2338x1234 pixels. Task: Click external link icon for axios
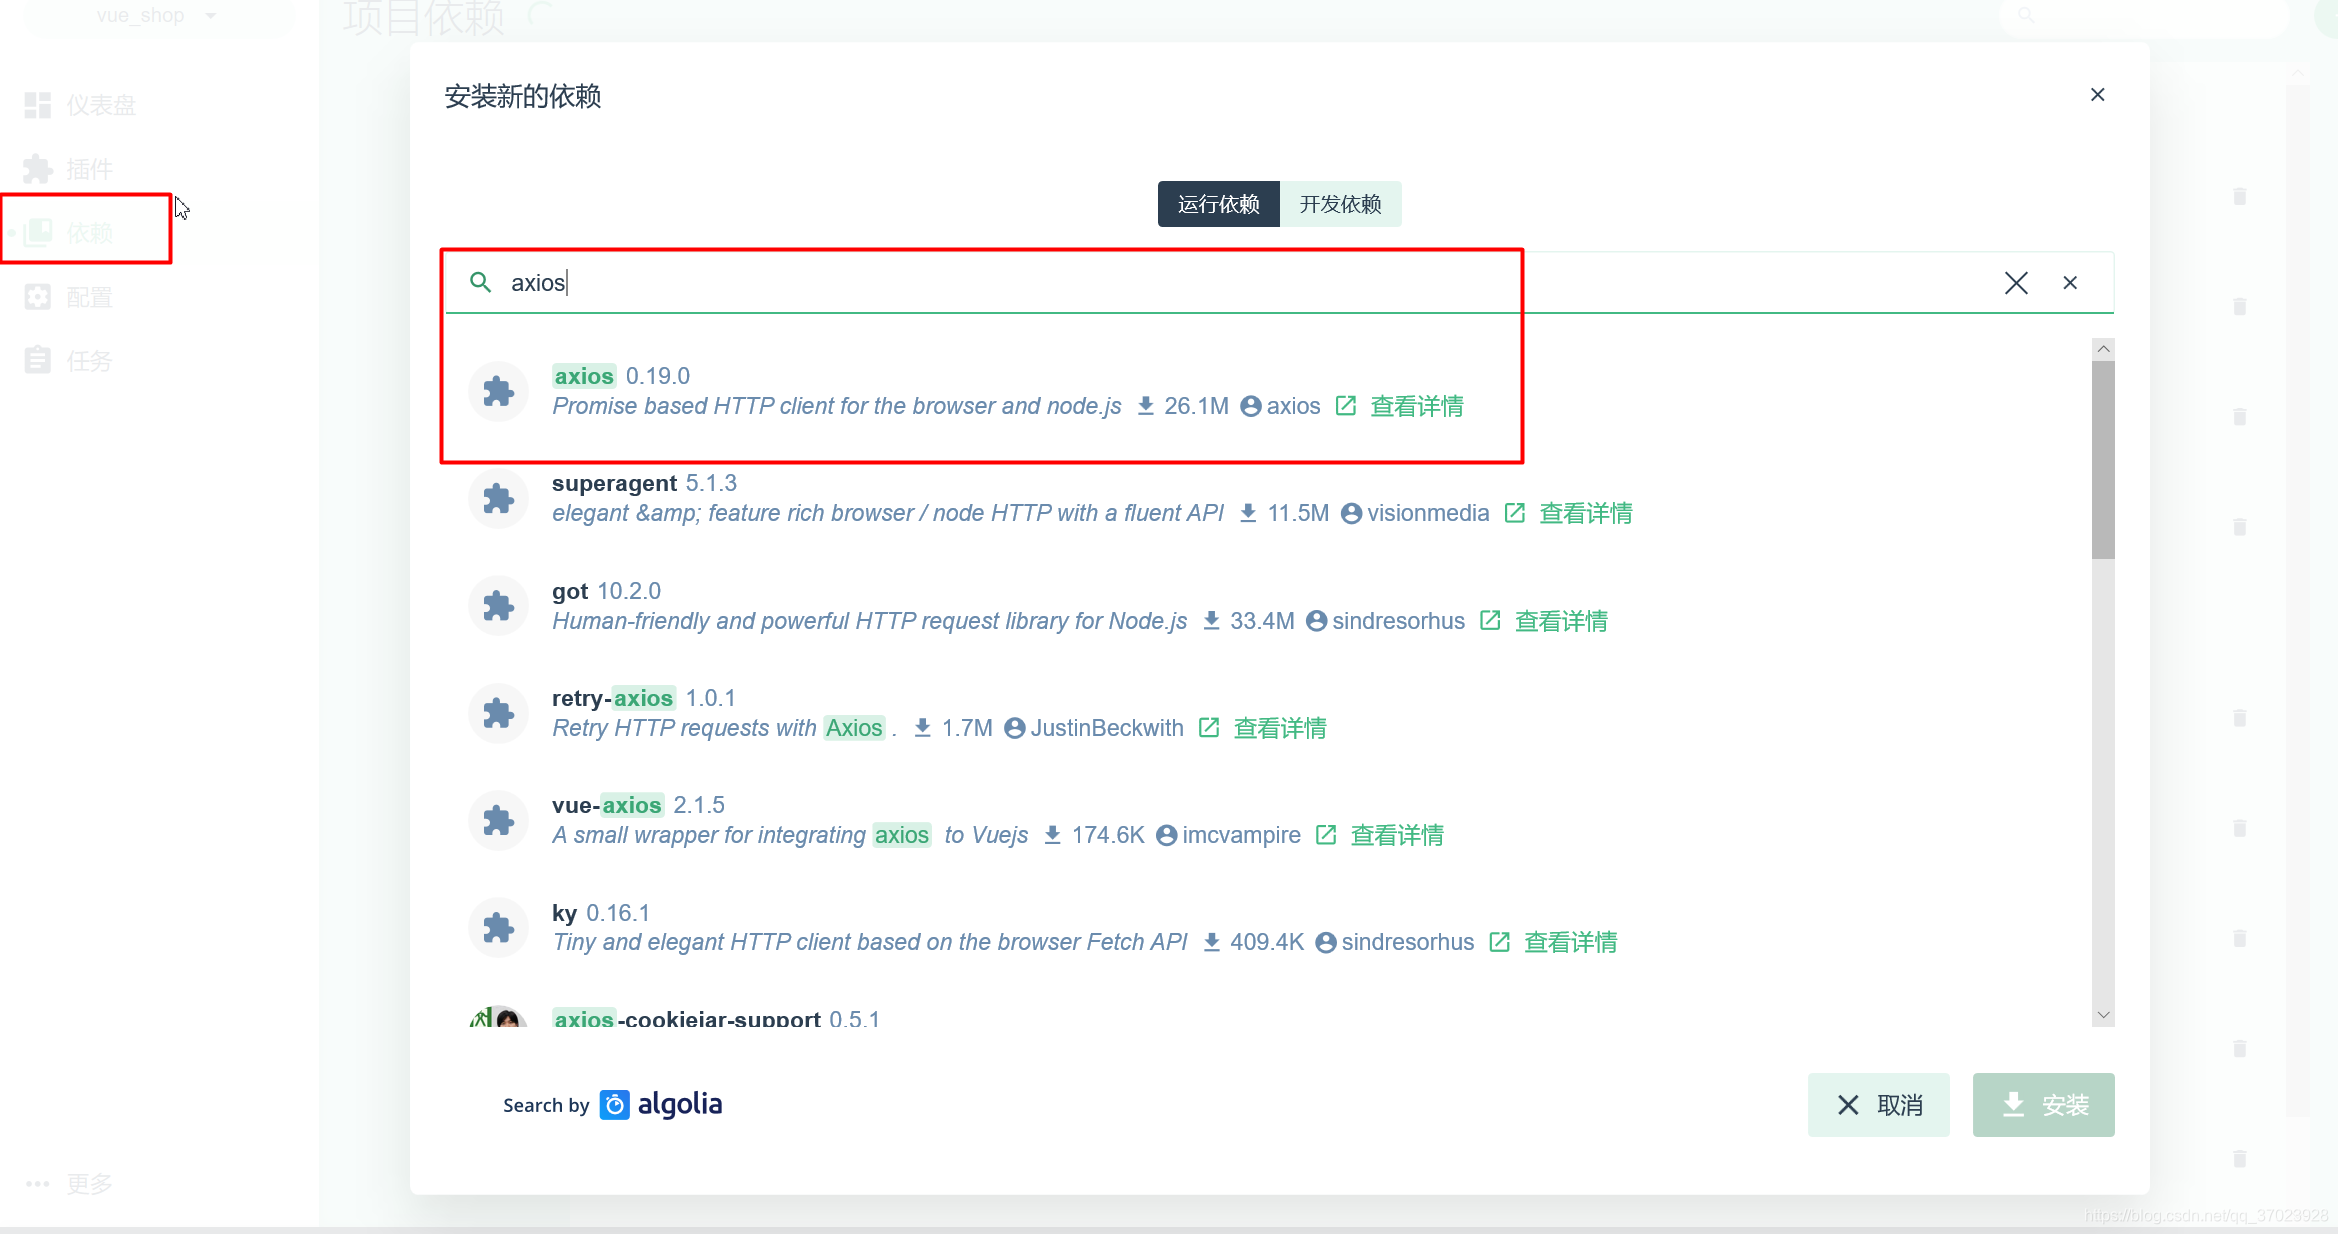click(x=1346, y=406)
